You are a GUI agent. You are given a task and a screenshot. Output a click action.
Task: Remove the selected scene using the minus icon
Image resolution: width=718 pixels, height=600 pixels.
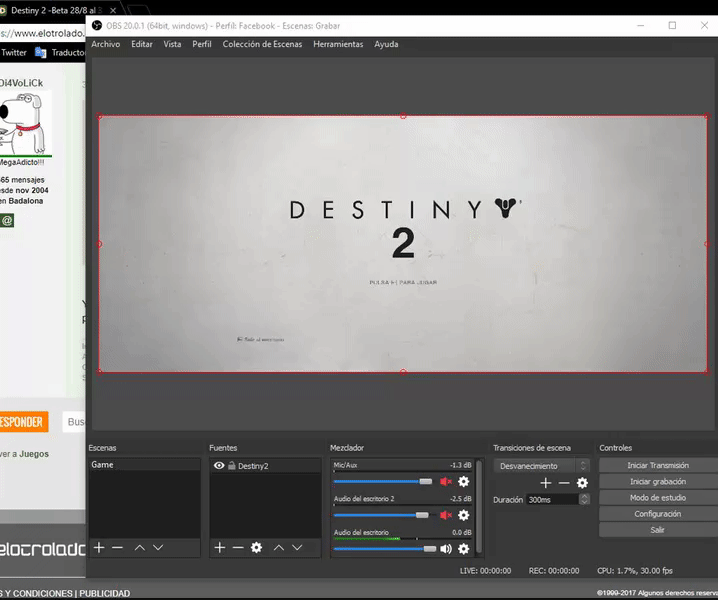[x=117, y=548]
